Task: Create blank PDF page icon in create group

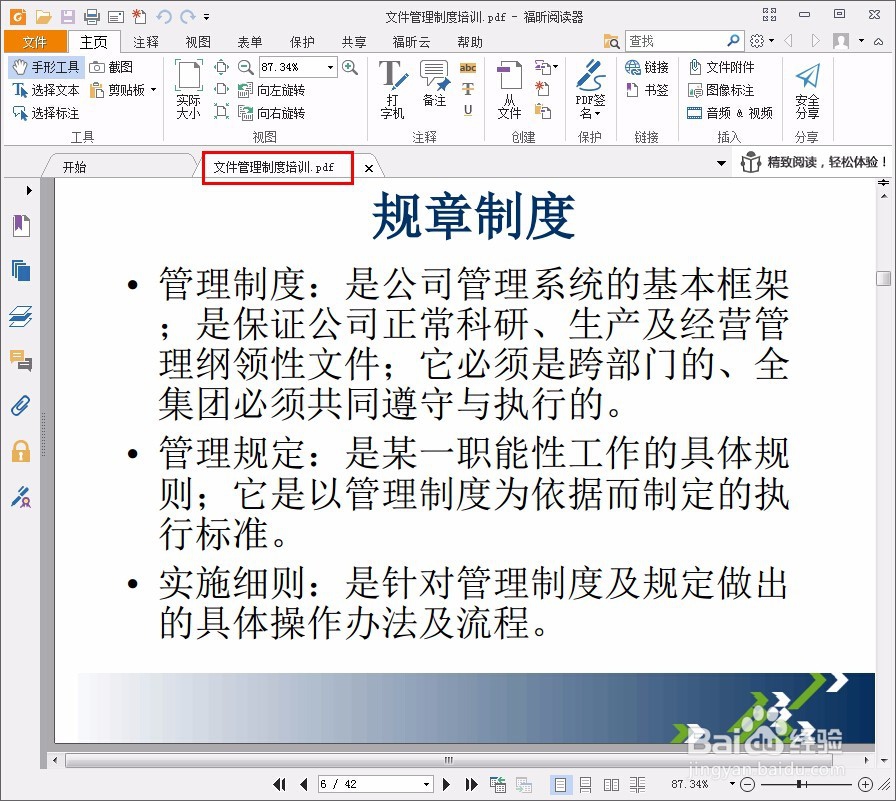Action: pos(542,89)
